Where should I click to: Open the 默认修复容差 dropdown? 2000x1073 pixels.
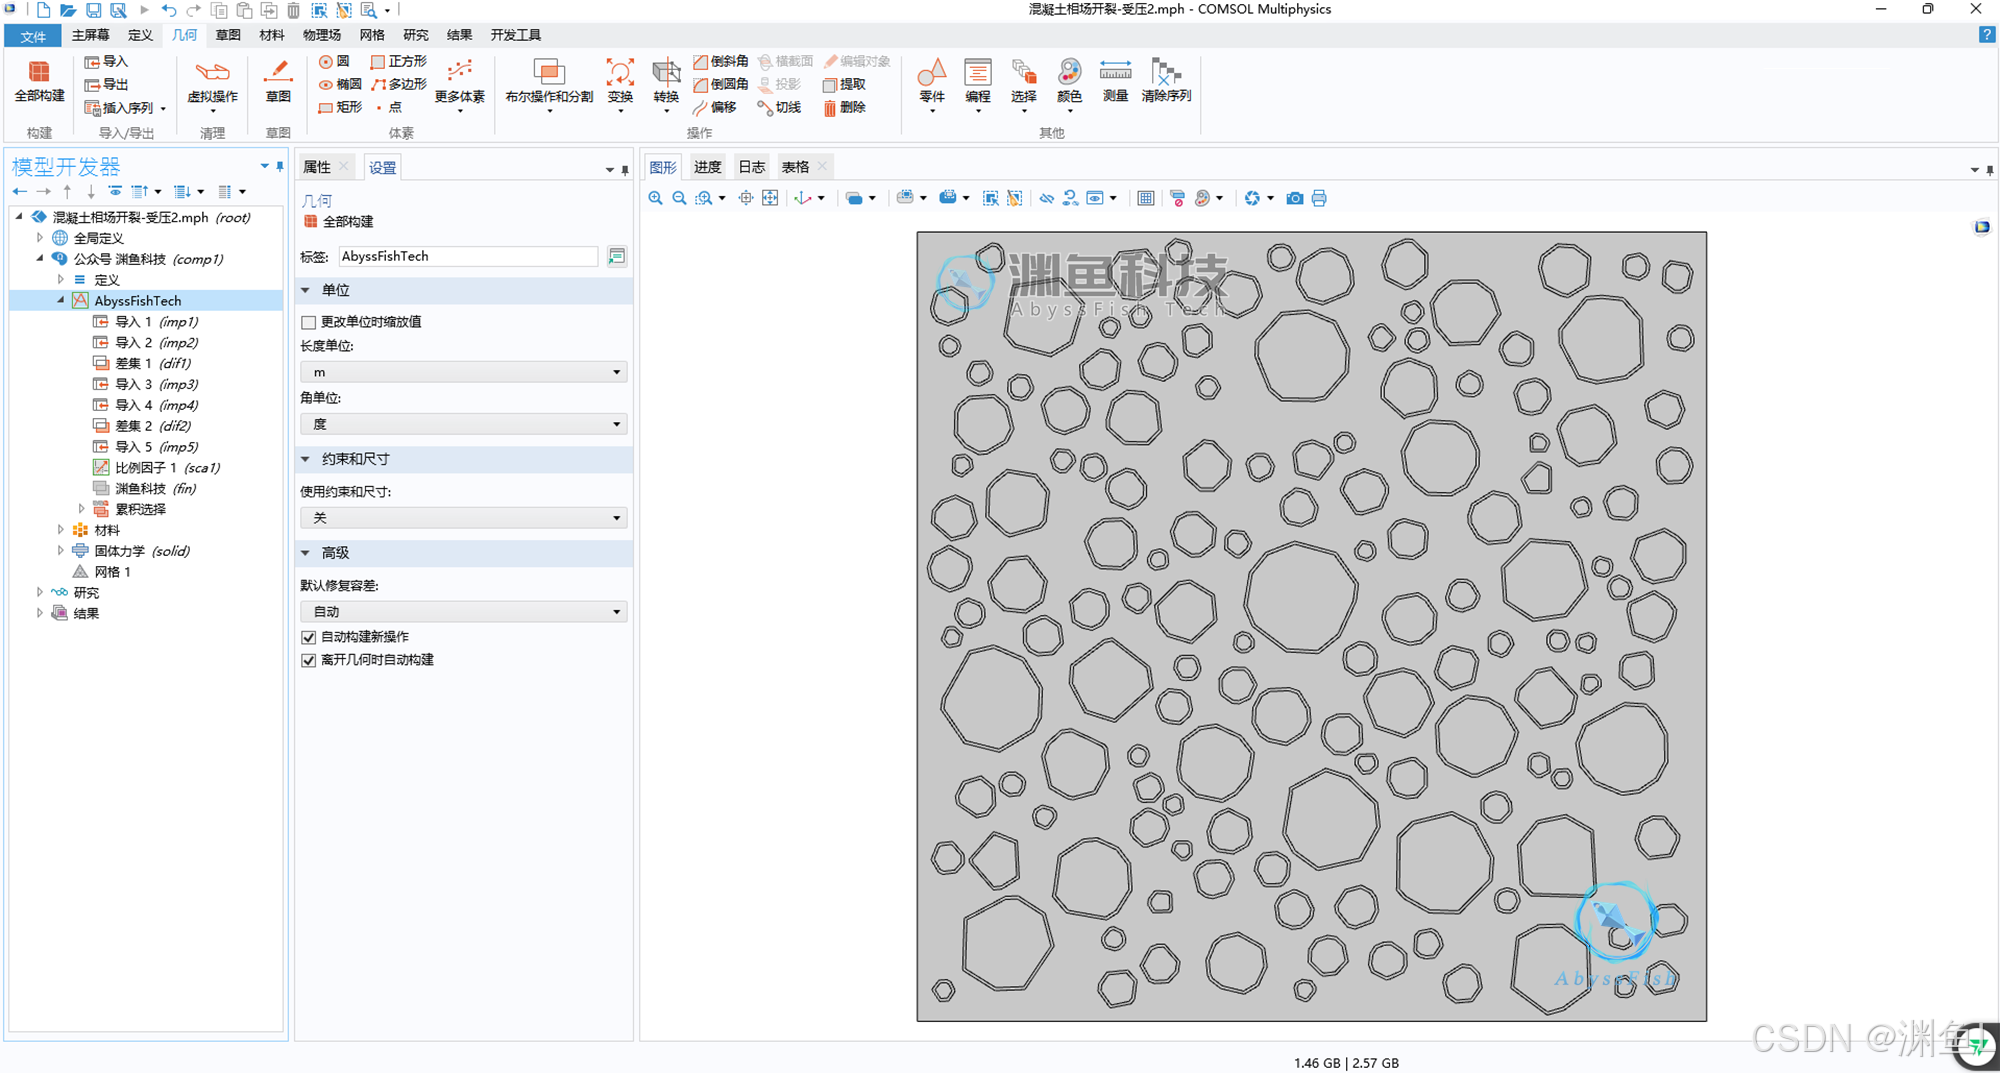point(464,611)
